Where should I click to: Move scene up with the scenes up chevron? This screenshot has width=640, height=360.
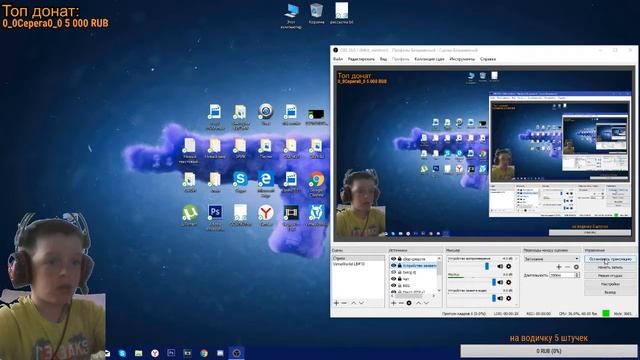353,303
